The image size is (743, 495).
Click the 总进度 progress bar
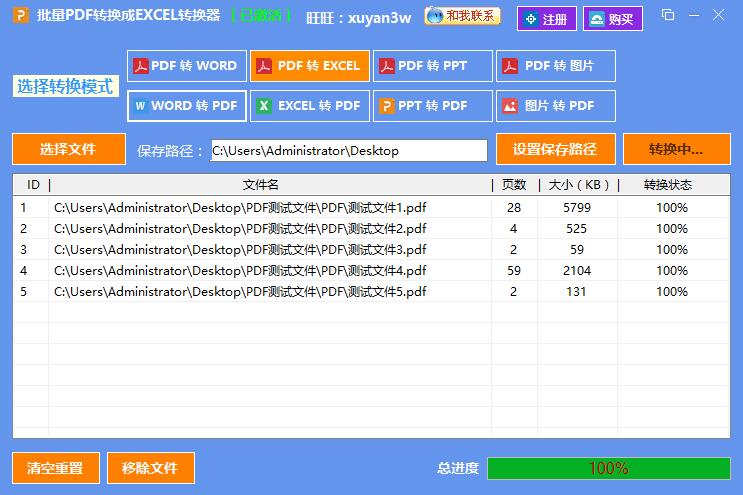point(608,468)
